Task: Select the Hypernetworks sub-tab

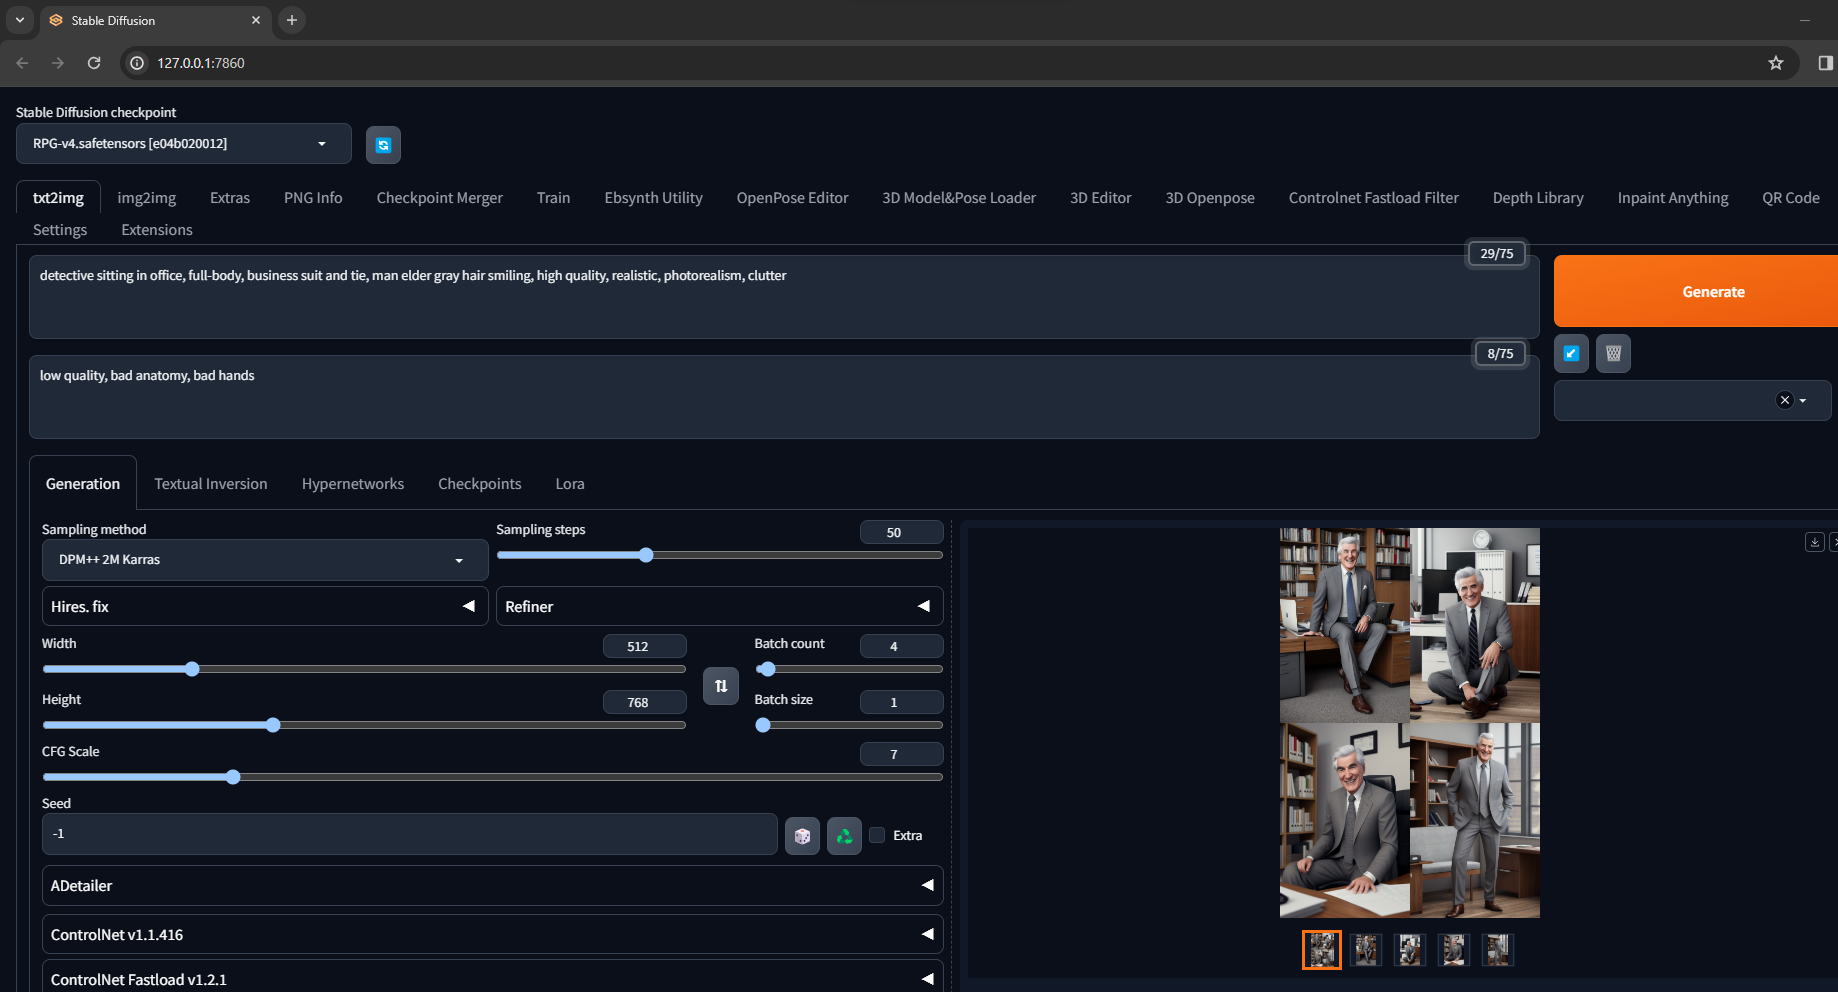Action: (353, 484)
